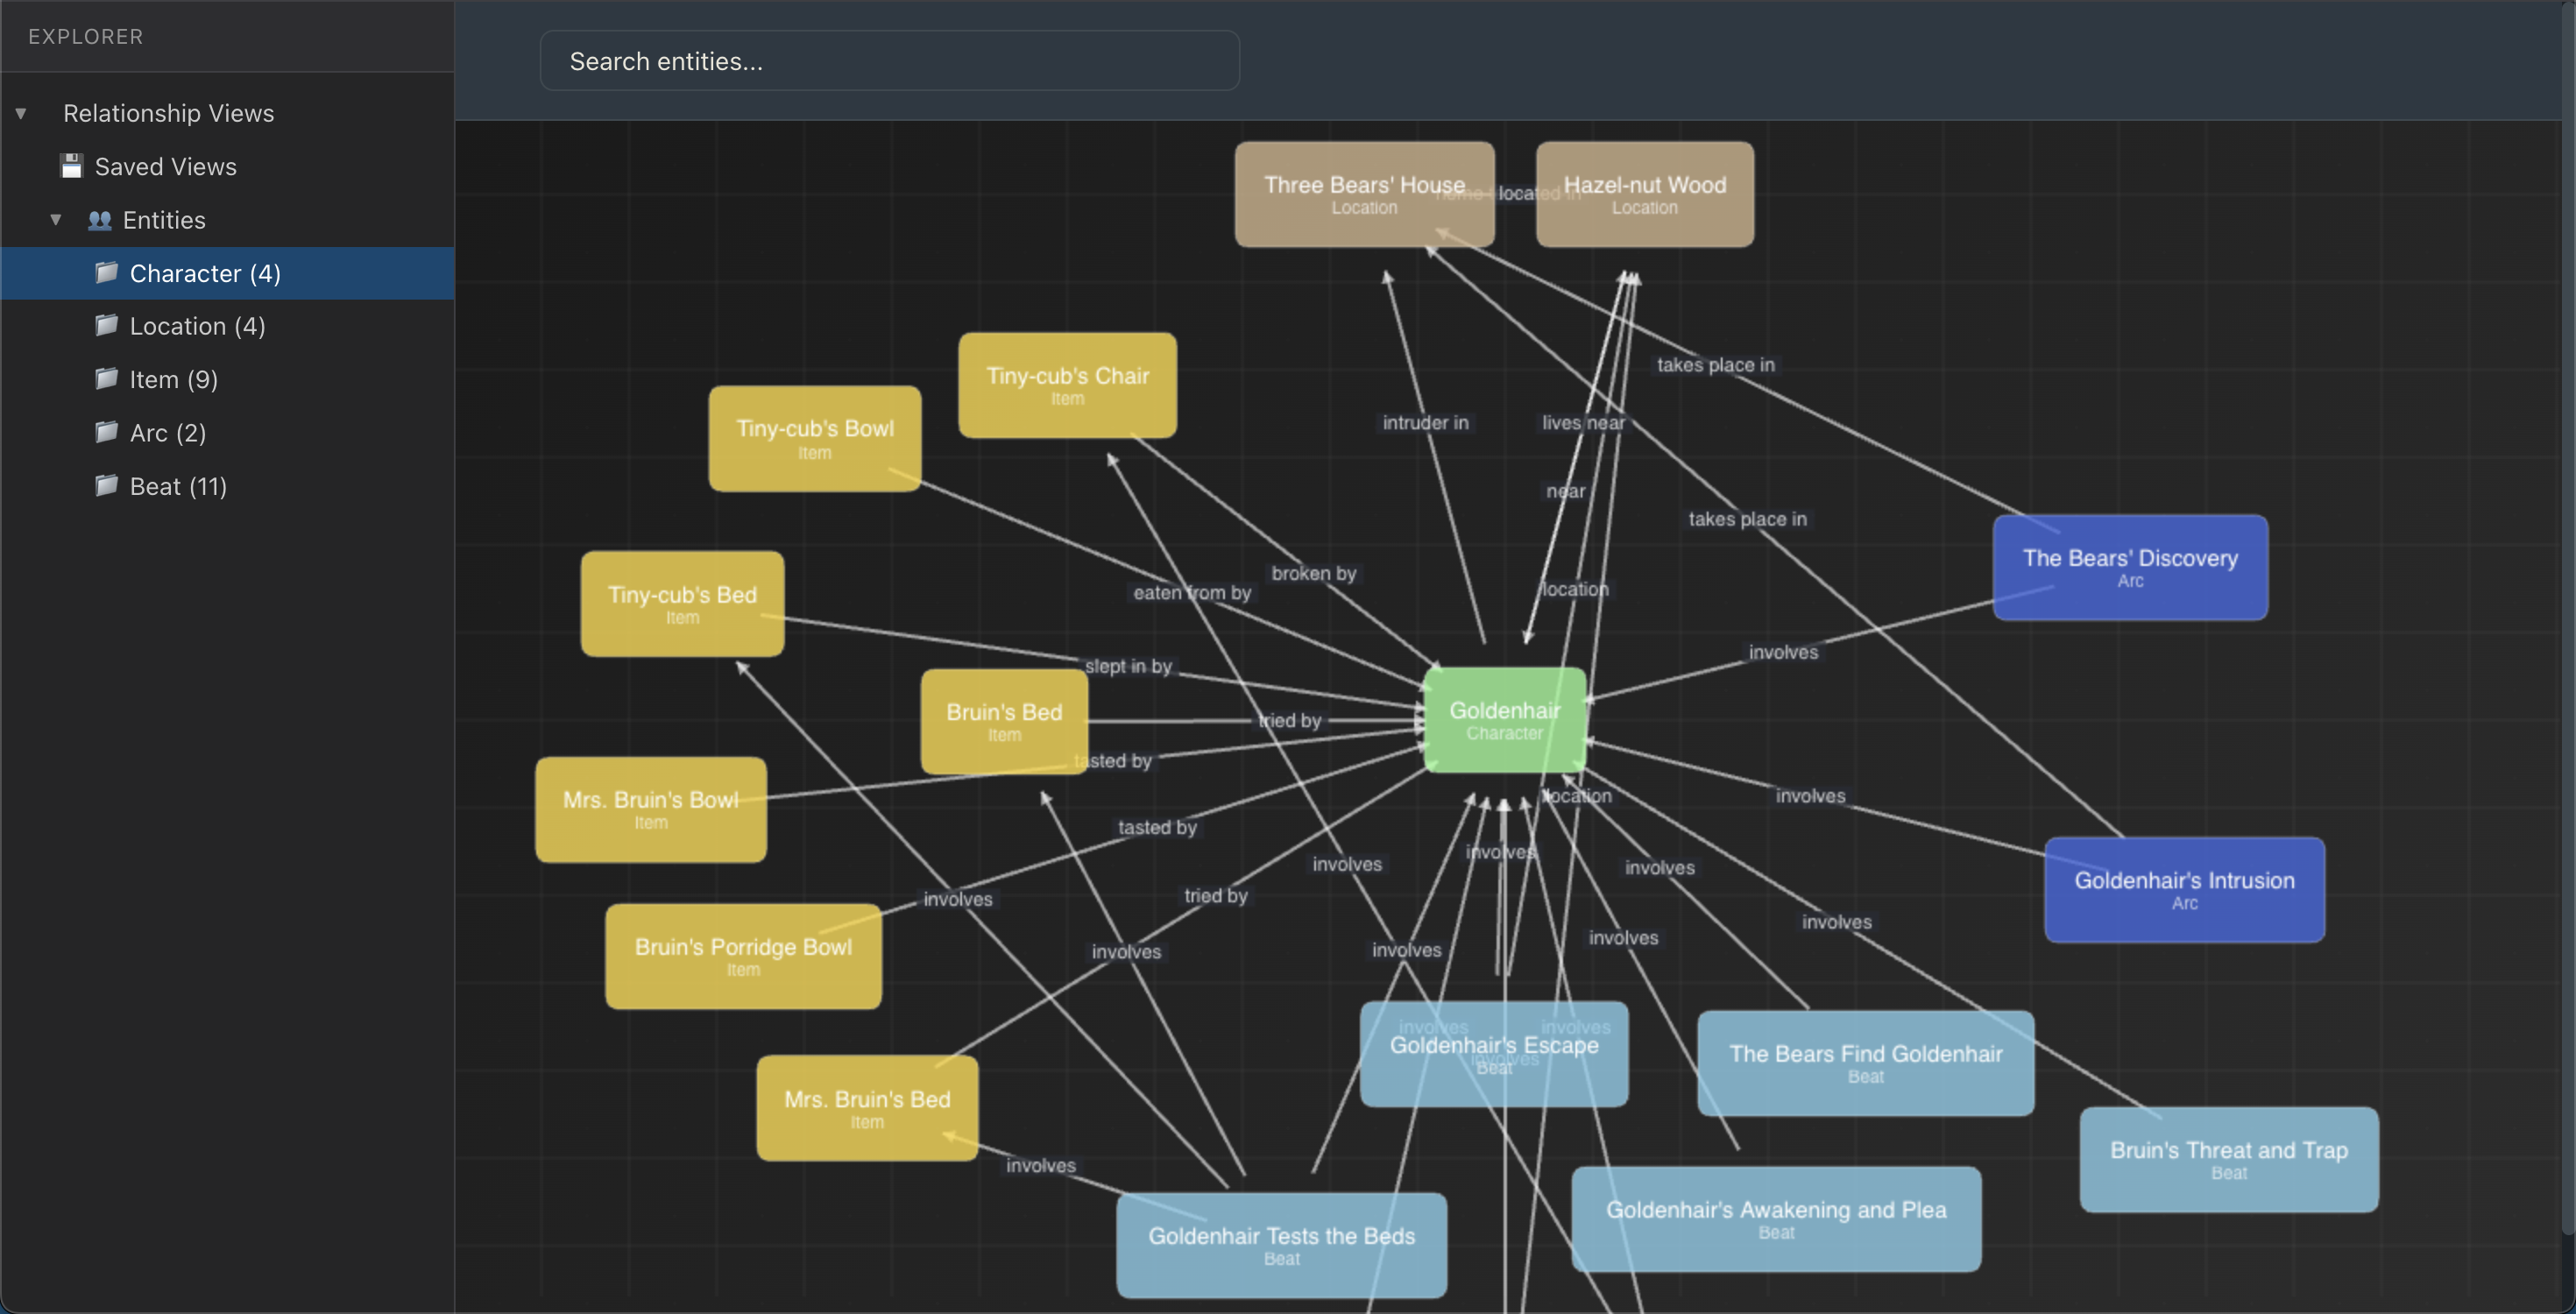
Task: Select the Item (9) entry
Action: (x=174, y=379)
